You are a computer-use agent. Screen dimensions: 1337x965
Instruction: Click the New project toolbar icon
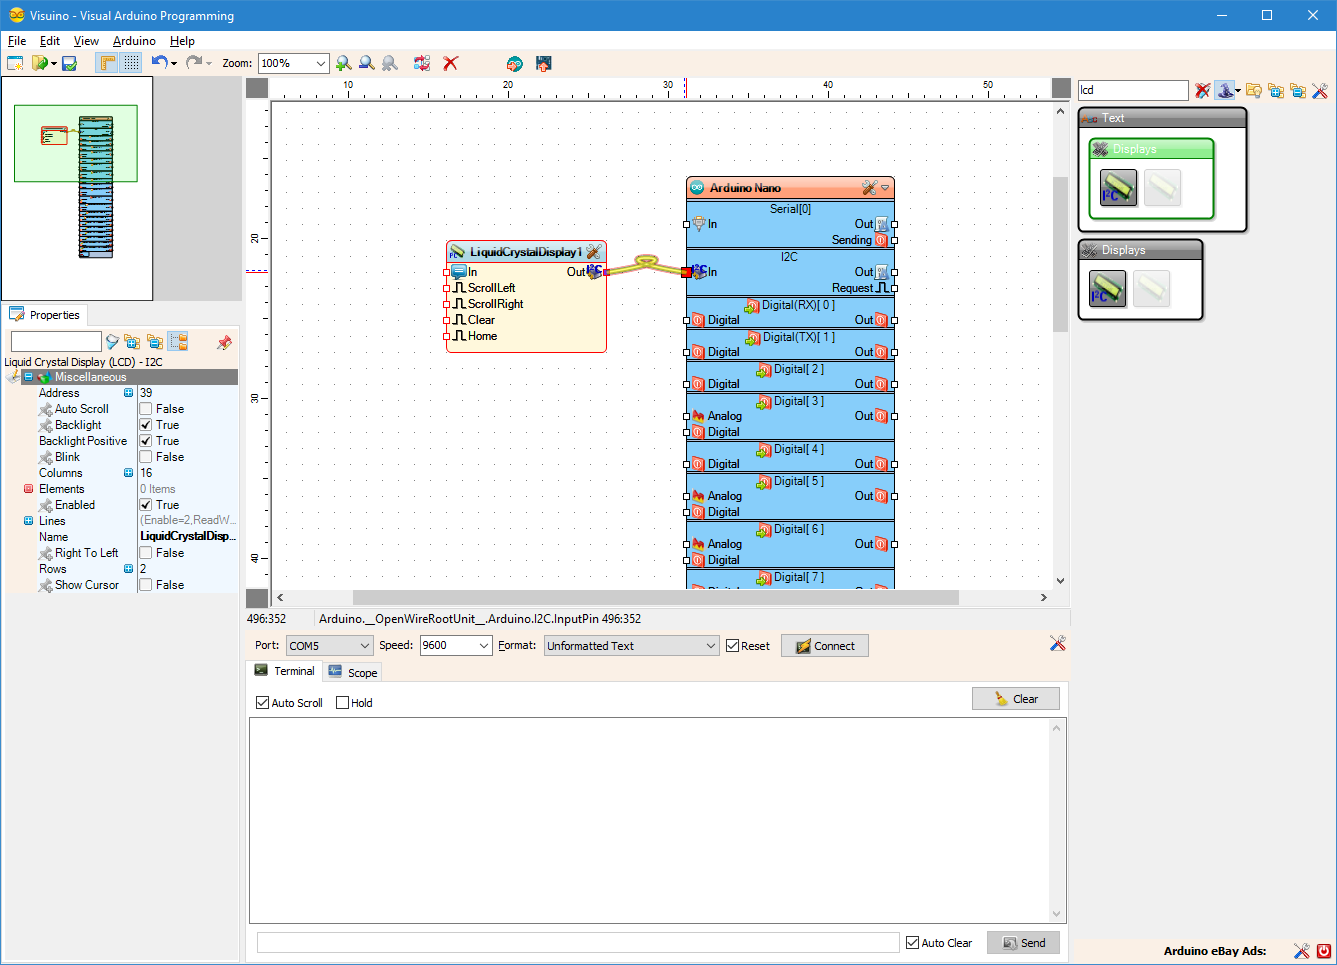15,63
